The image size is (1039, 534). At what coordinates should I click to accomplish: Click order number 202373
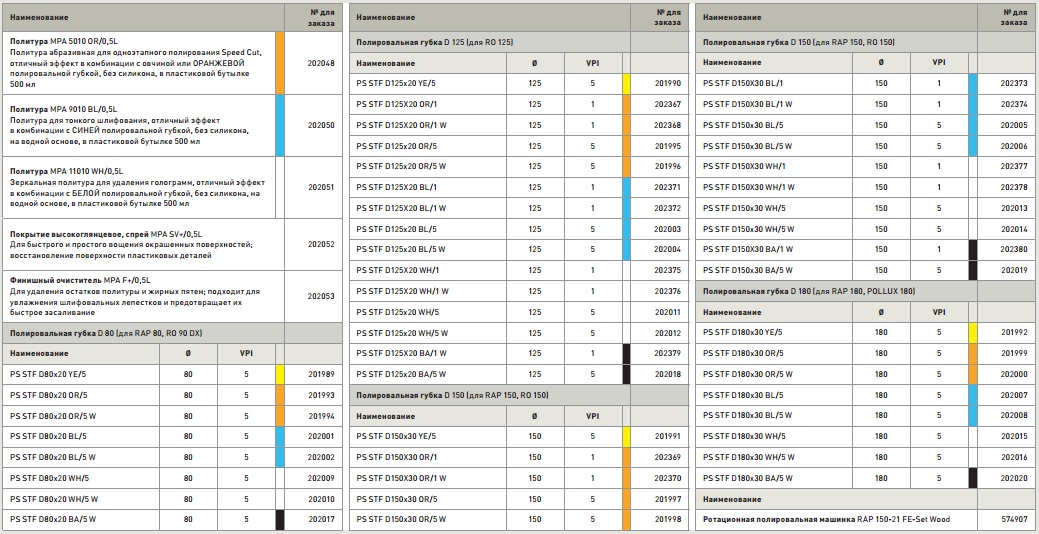(x=1014, y=84)
